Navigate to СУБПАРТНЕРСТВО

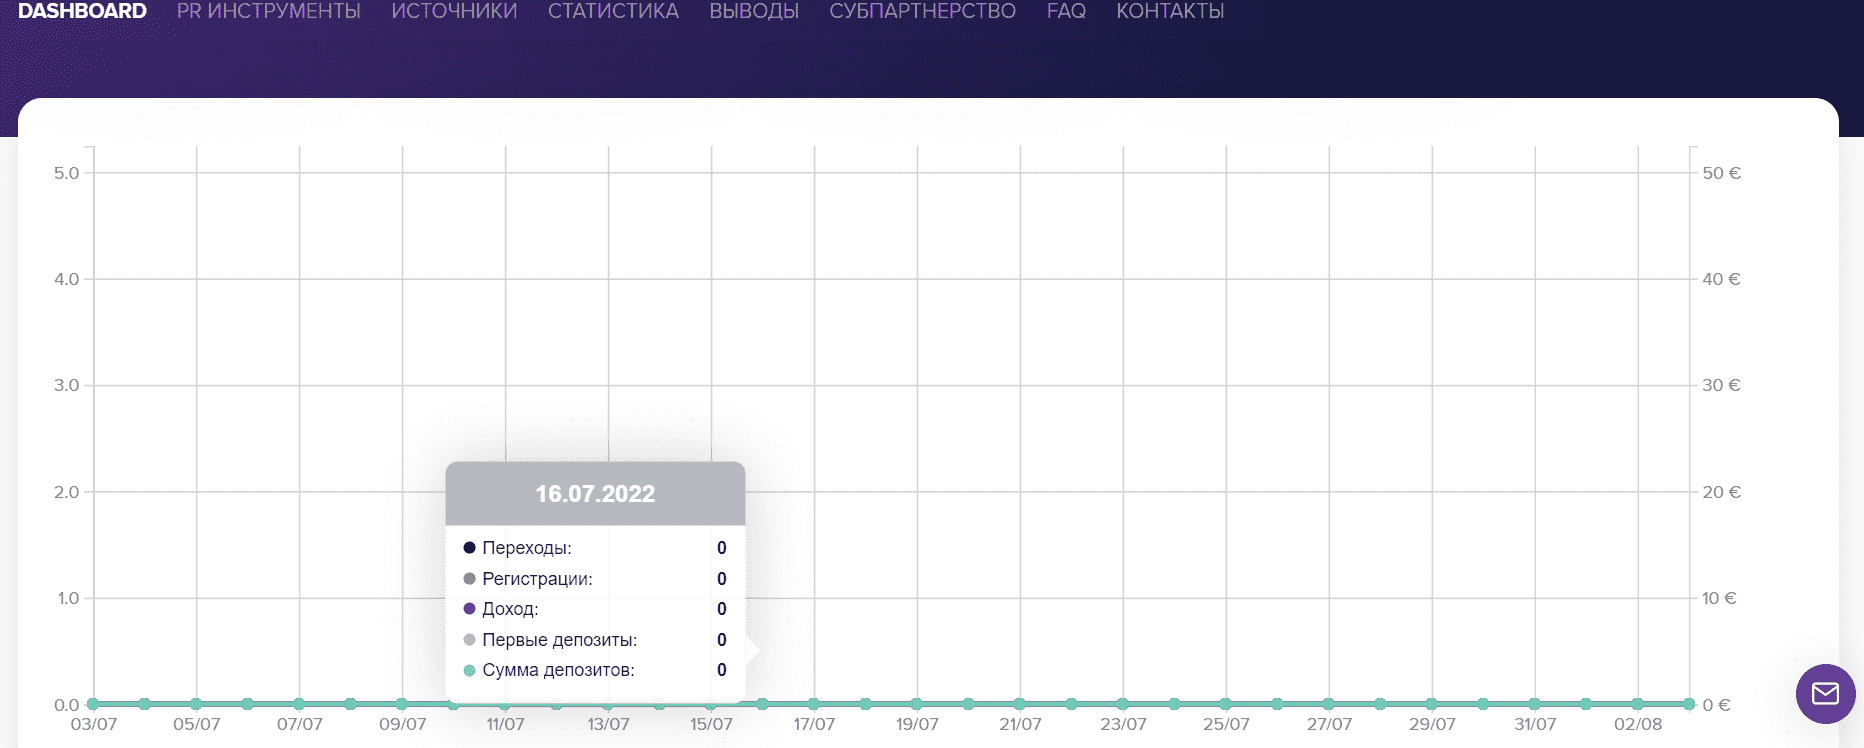(x=922, y=11)
